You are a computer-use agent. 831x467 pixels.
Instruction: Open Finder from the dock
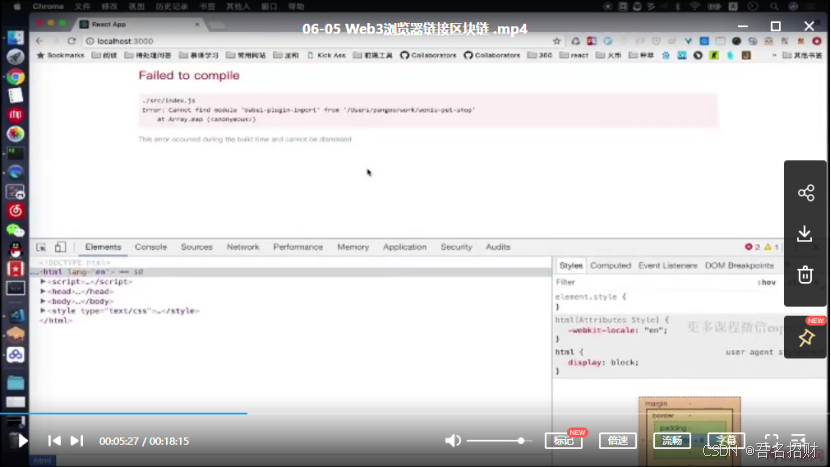pyautogui.click(x=15, y=37)
